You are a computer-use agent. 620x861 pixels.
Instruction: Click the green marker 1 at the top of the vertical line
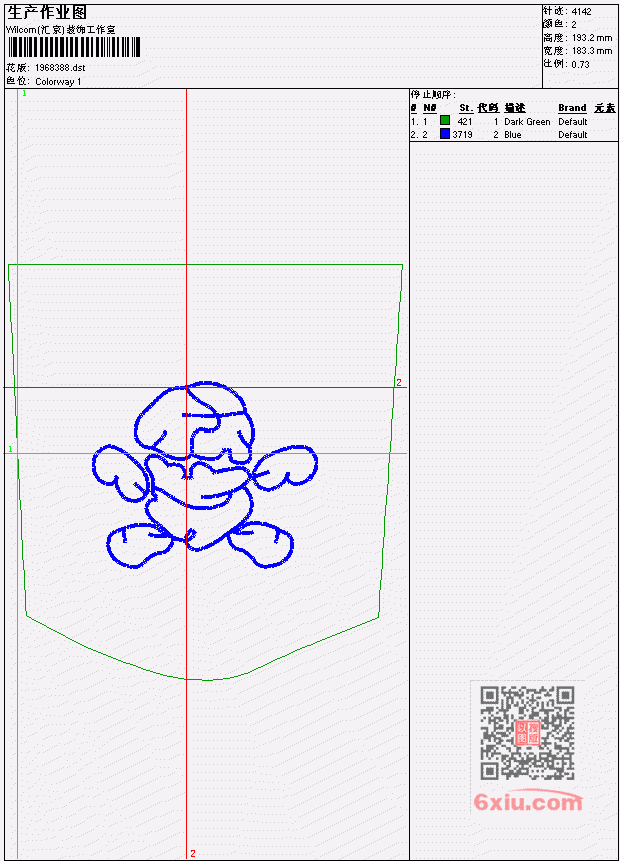tap(24, 93)
